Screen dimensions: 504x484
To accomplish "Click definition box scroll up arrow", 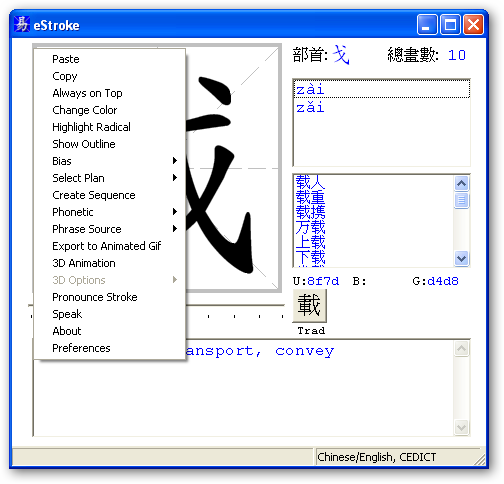I will pos(461,349).
